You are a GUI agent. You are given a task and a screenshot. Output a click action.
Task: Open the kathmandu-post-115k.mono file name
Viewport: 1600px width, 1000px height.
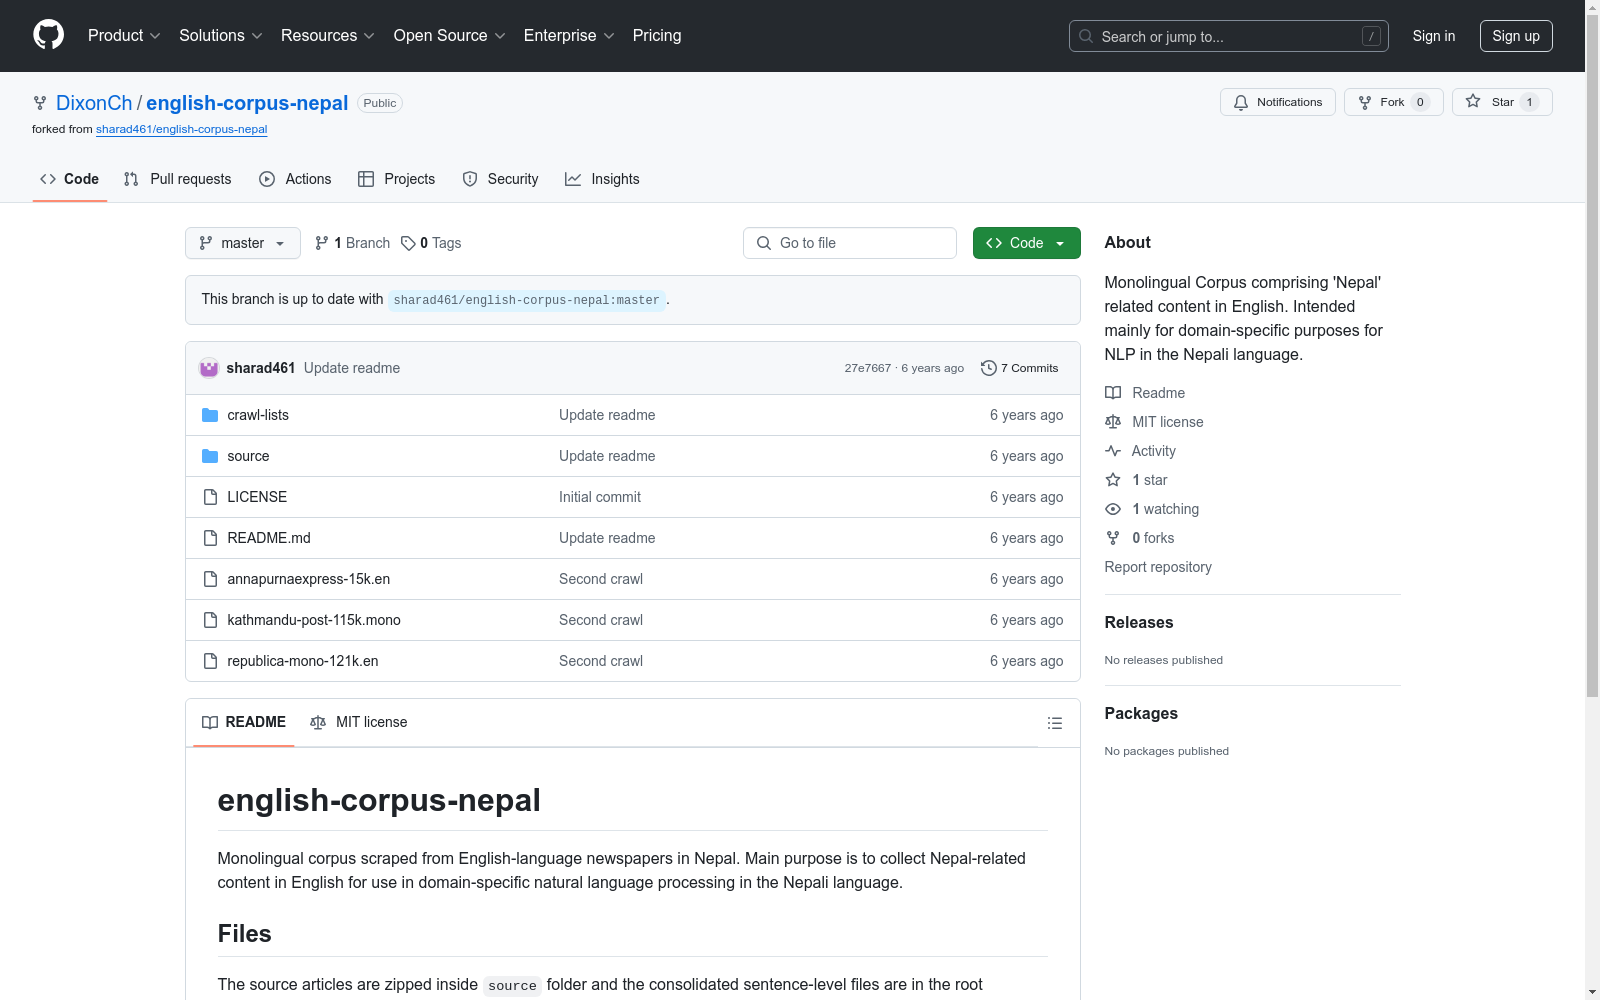(x=314, y=620)
